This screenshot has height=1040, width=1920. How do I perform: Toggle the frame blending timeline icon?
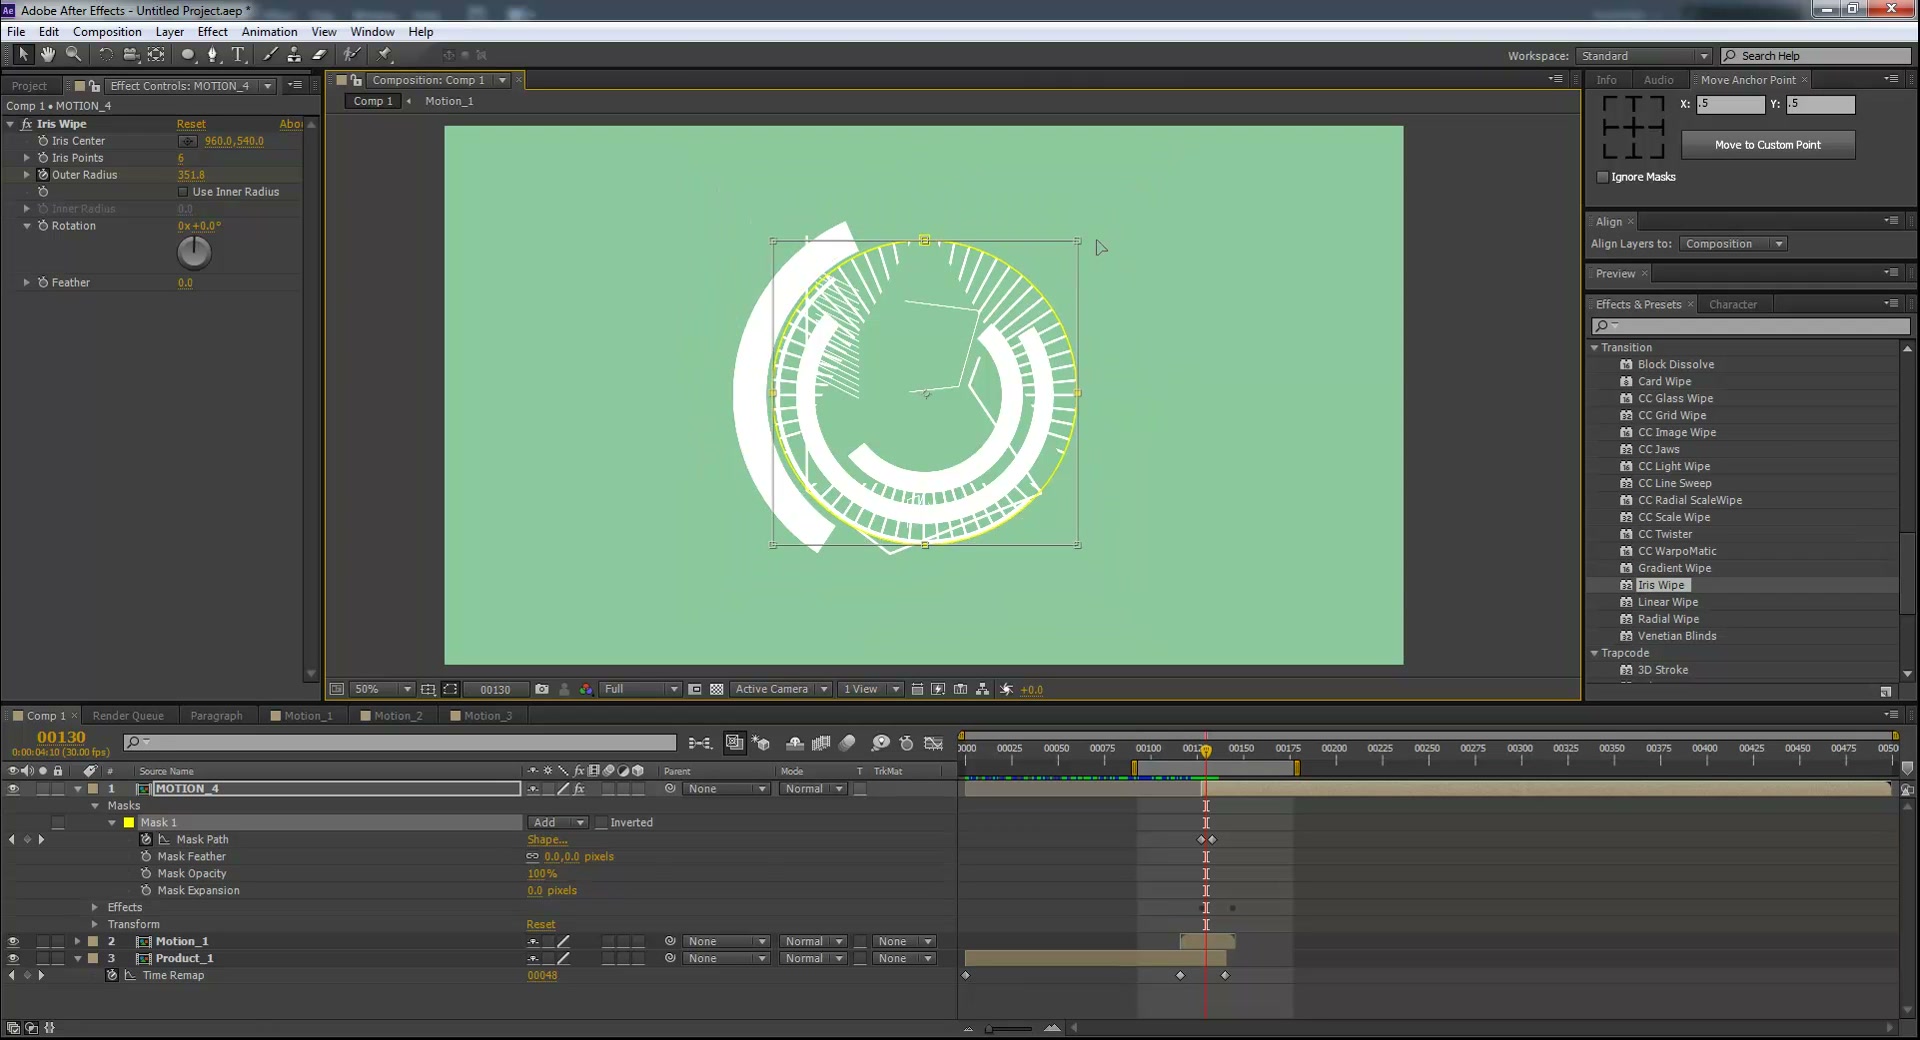(x=821, y=743)
